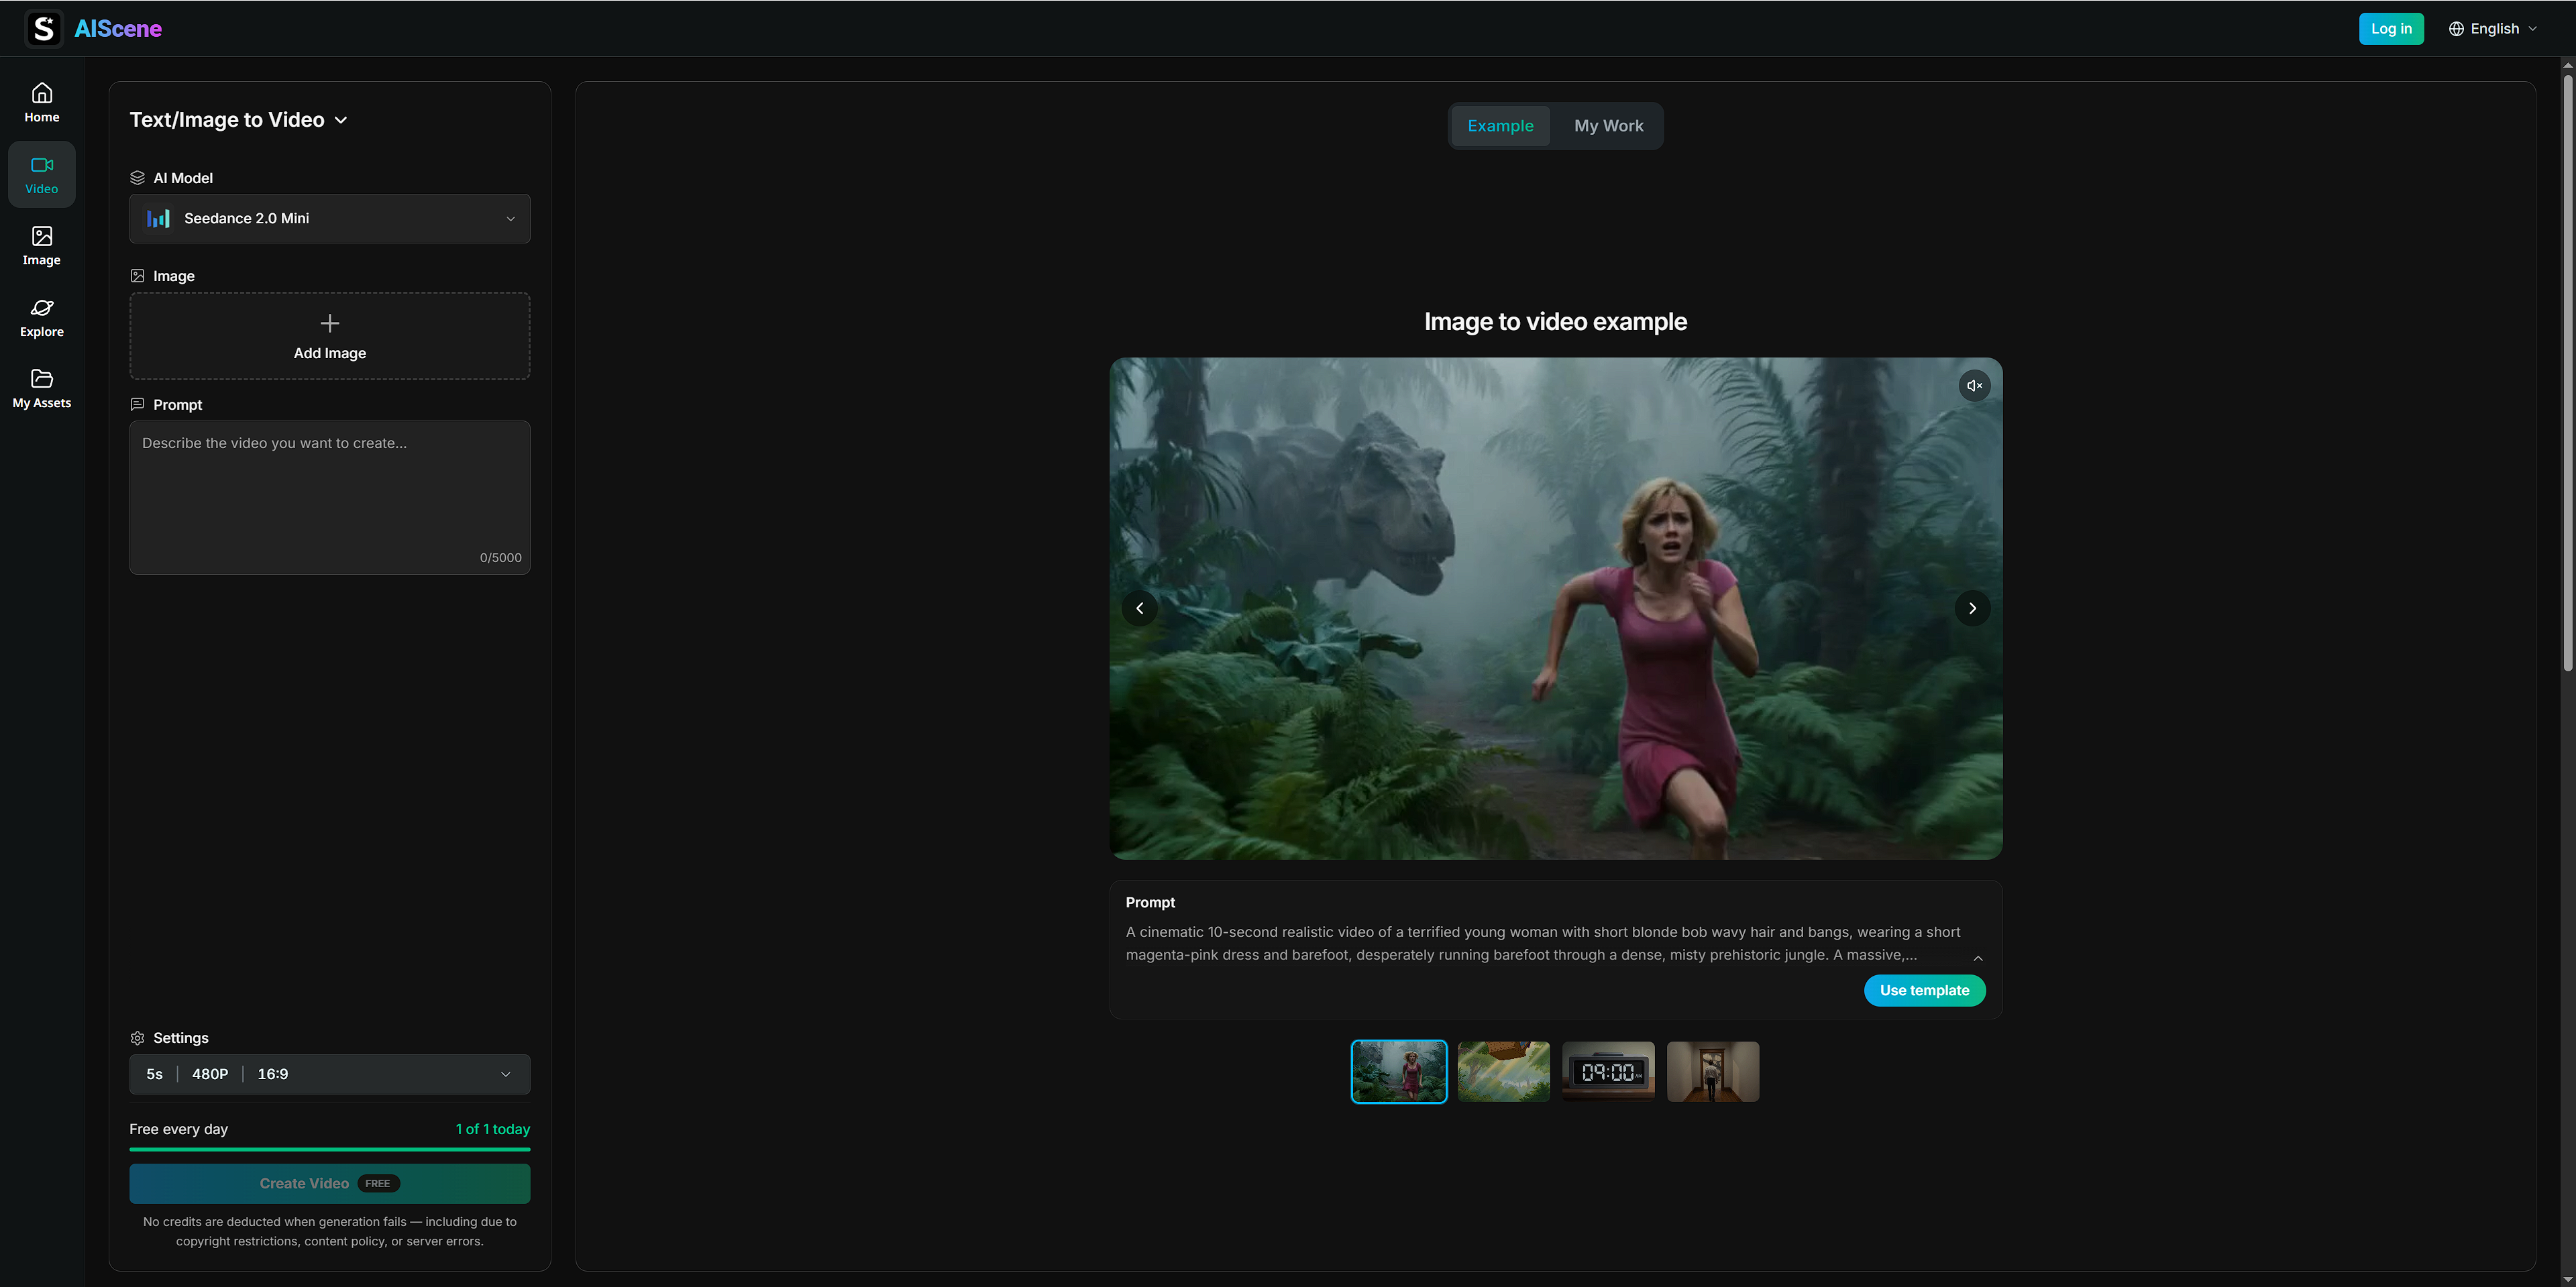The height and width of the screenshot is (1287, 2576).
Task: Click the globe language icon
Action: click(2456, 29)
